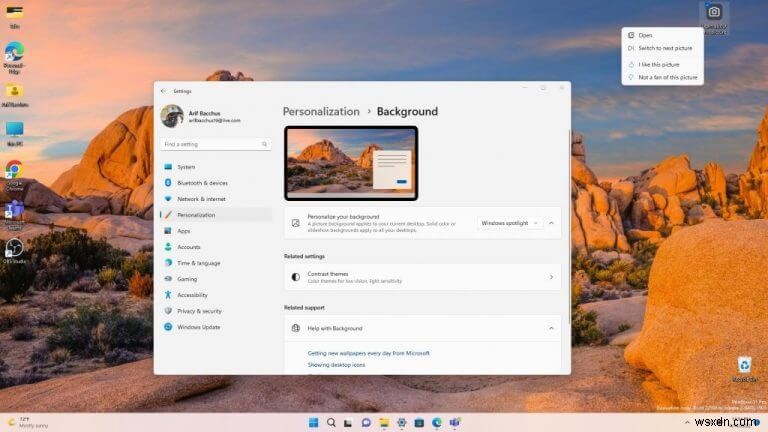768x432 pixels.
Task: Click the Windows Start button
Action: pos(313,422)
